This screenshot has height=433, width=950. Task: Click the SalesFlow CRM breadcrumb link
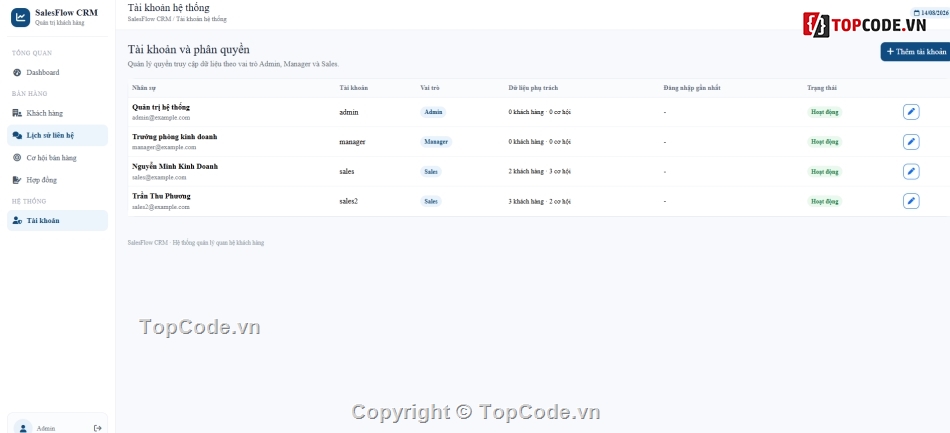[x=149, y=19]
